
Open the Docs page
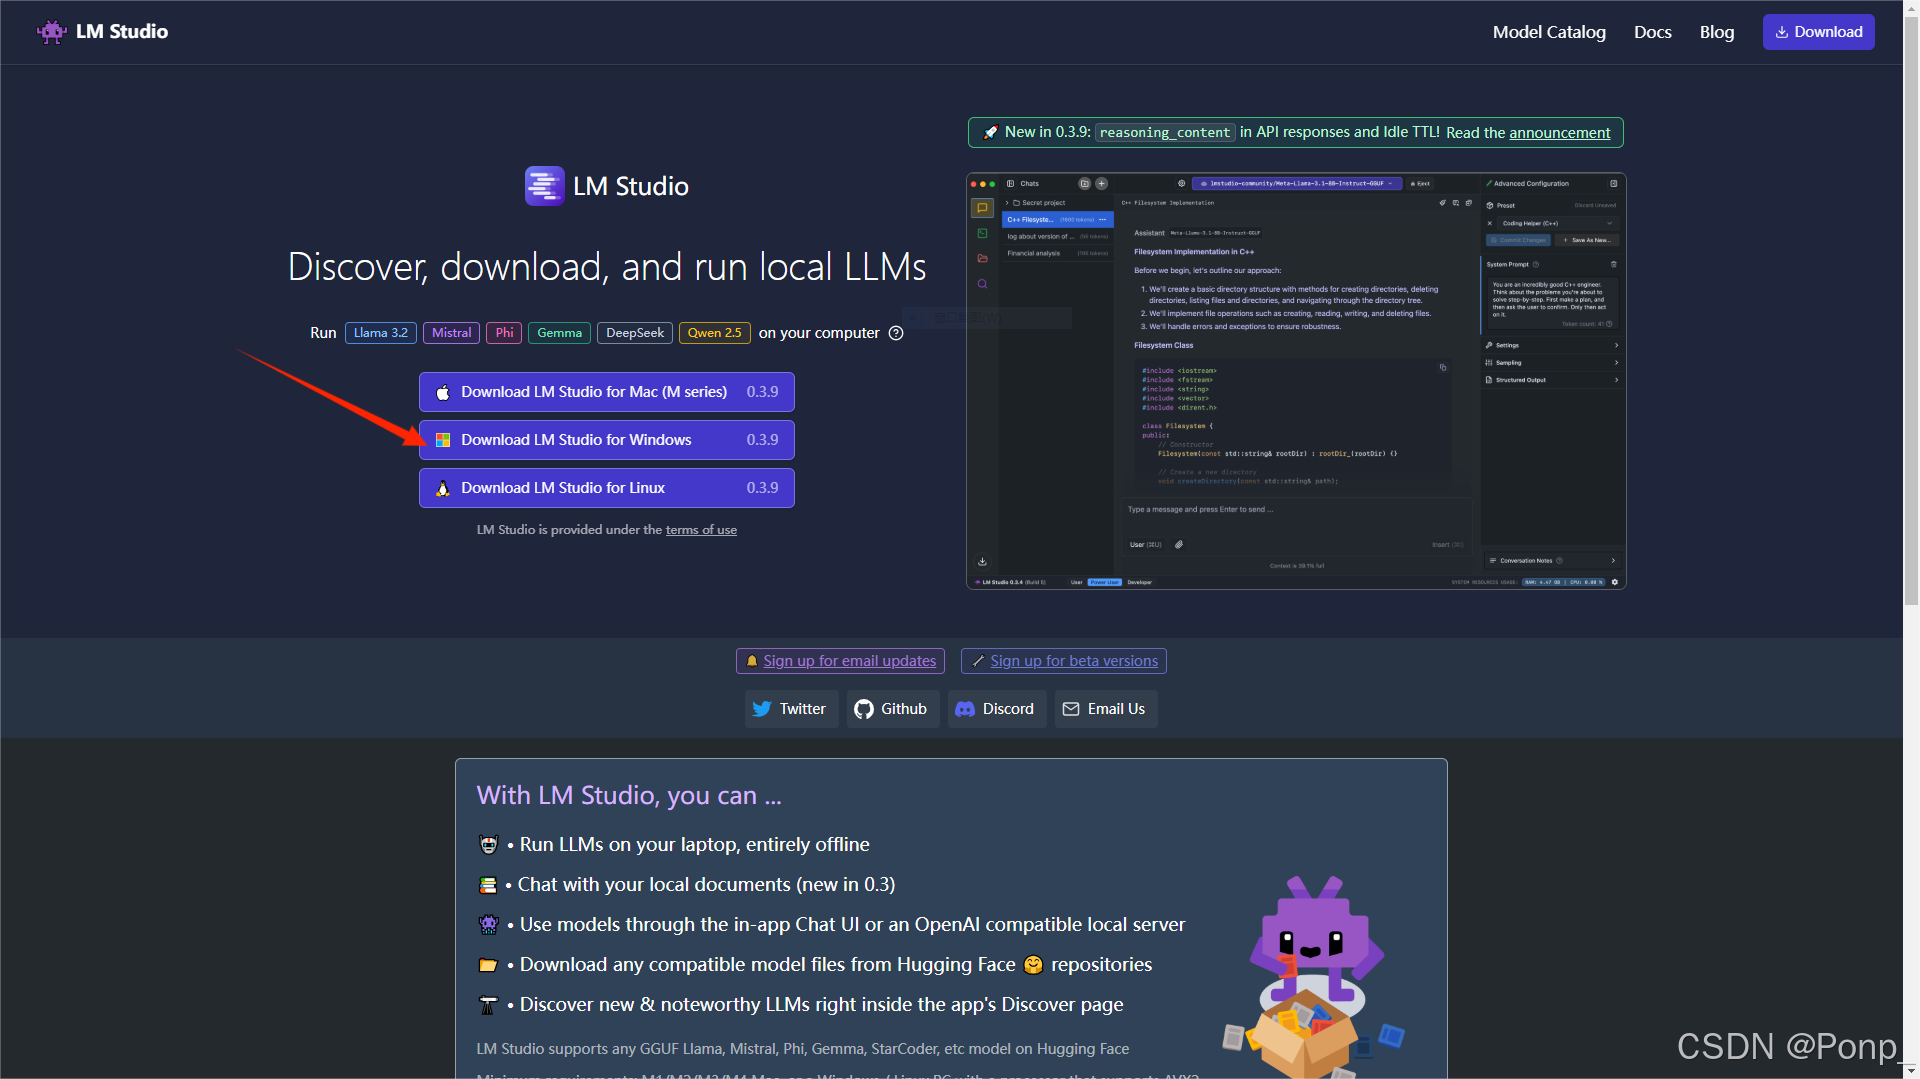1652,32
